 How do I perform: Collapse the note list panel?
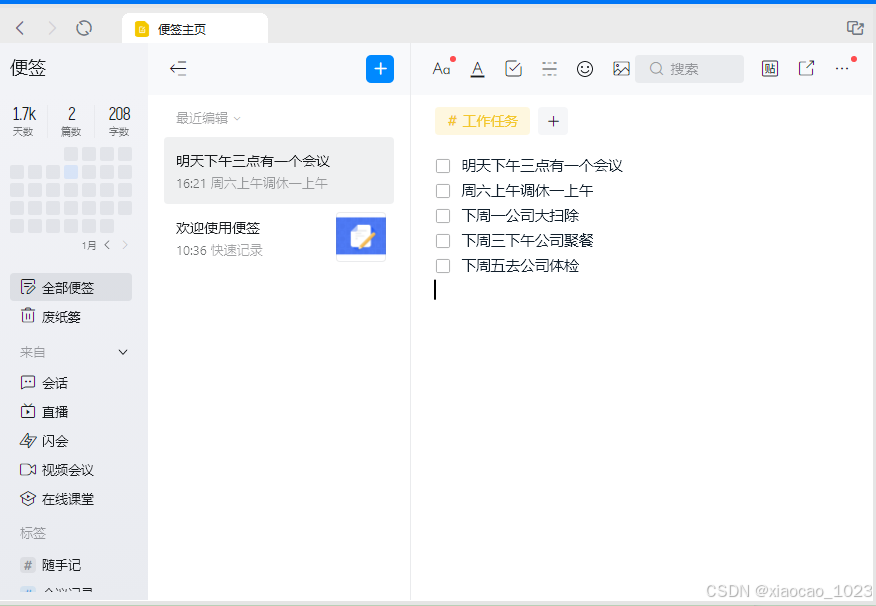pos(178,69)
